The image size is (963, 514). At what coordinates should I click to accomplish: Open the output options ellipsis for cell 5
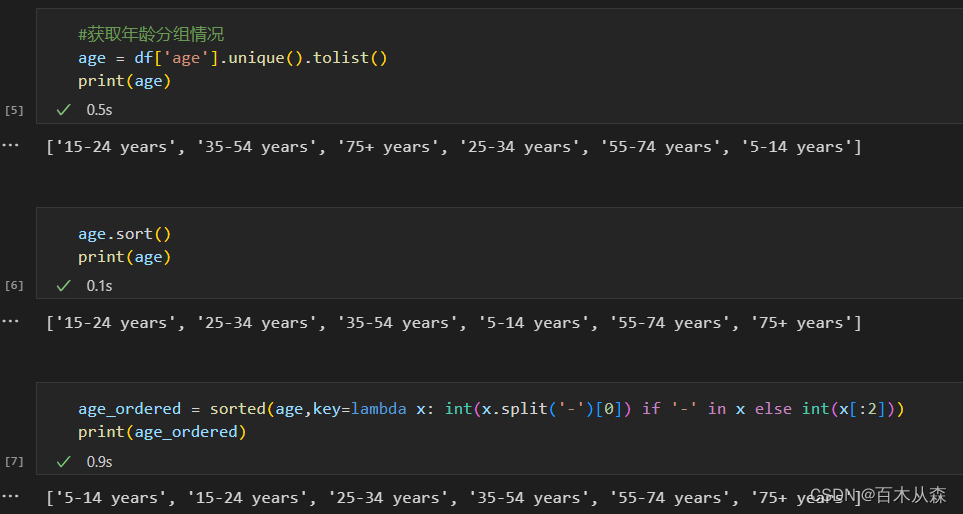pos(10,146)
